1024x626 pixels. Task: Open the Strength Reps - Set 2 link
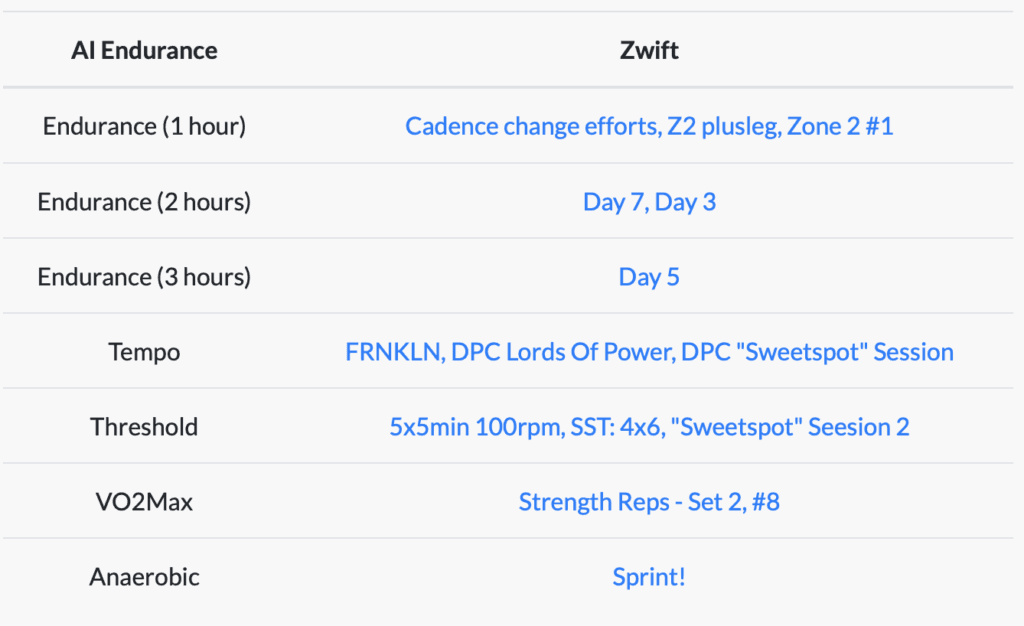(632, 502)
